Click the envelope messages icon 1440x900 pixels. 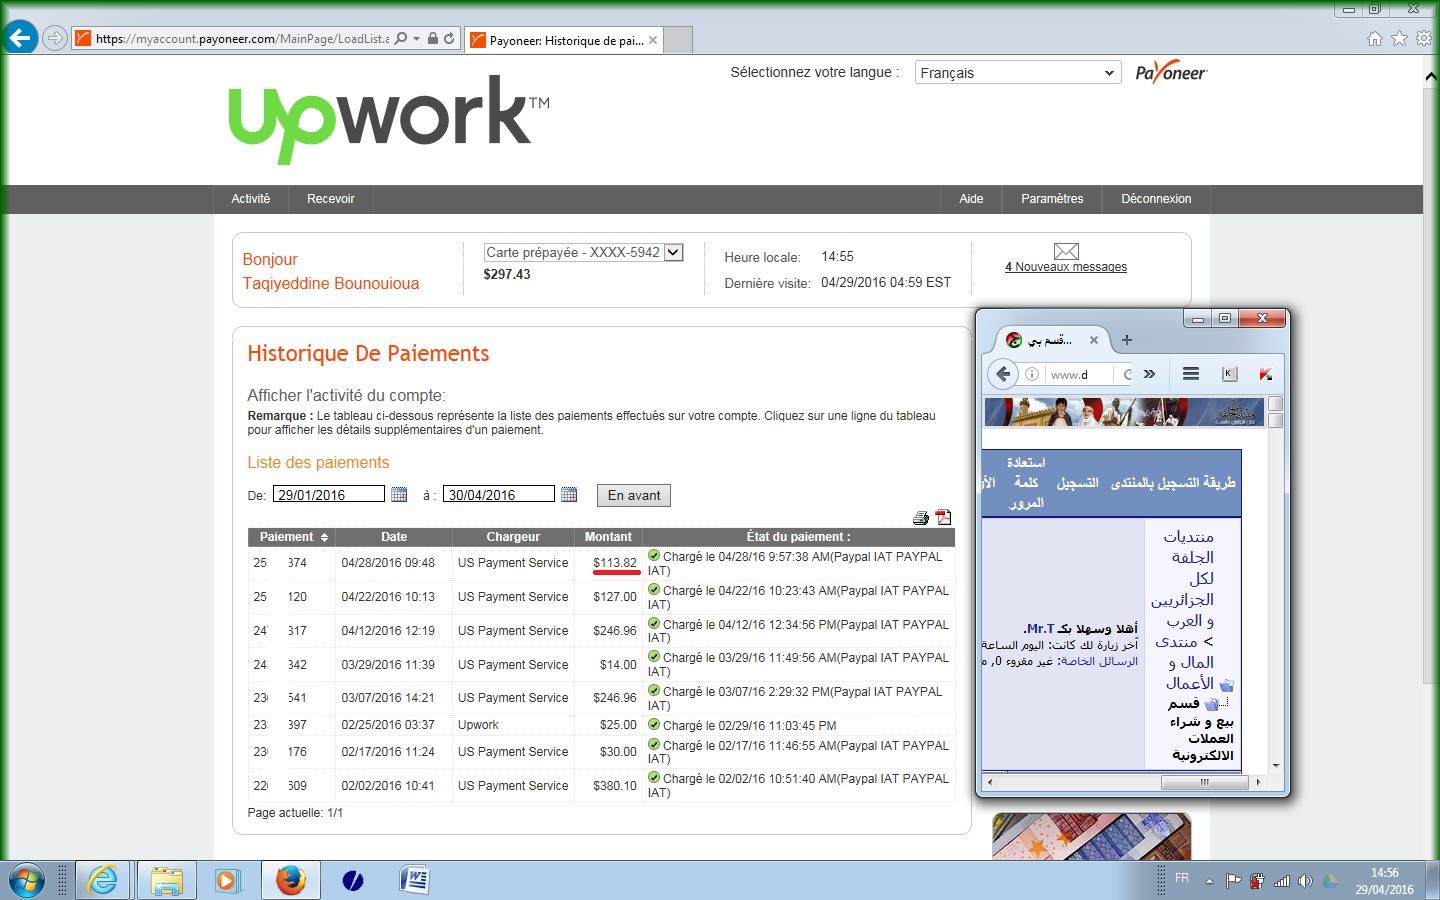pos(1066,251)
